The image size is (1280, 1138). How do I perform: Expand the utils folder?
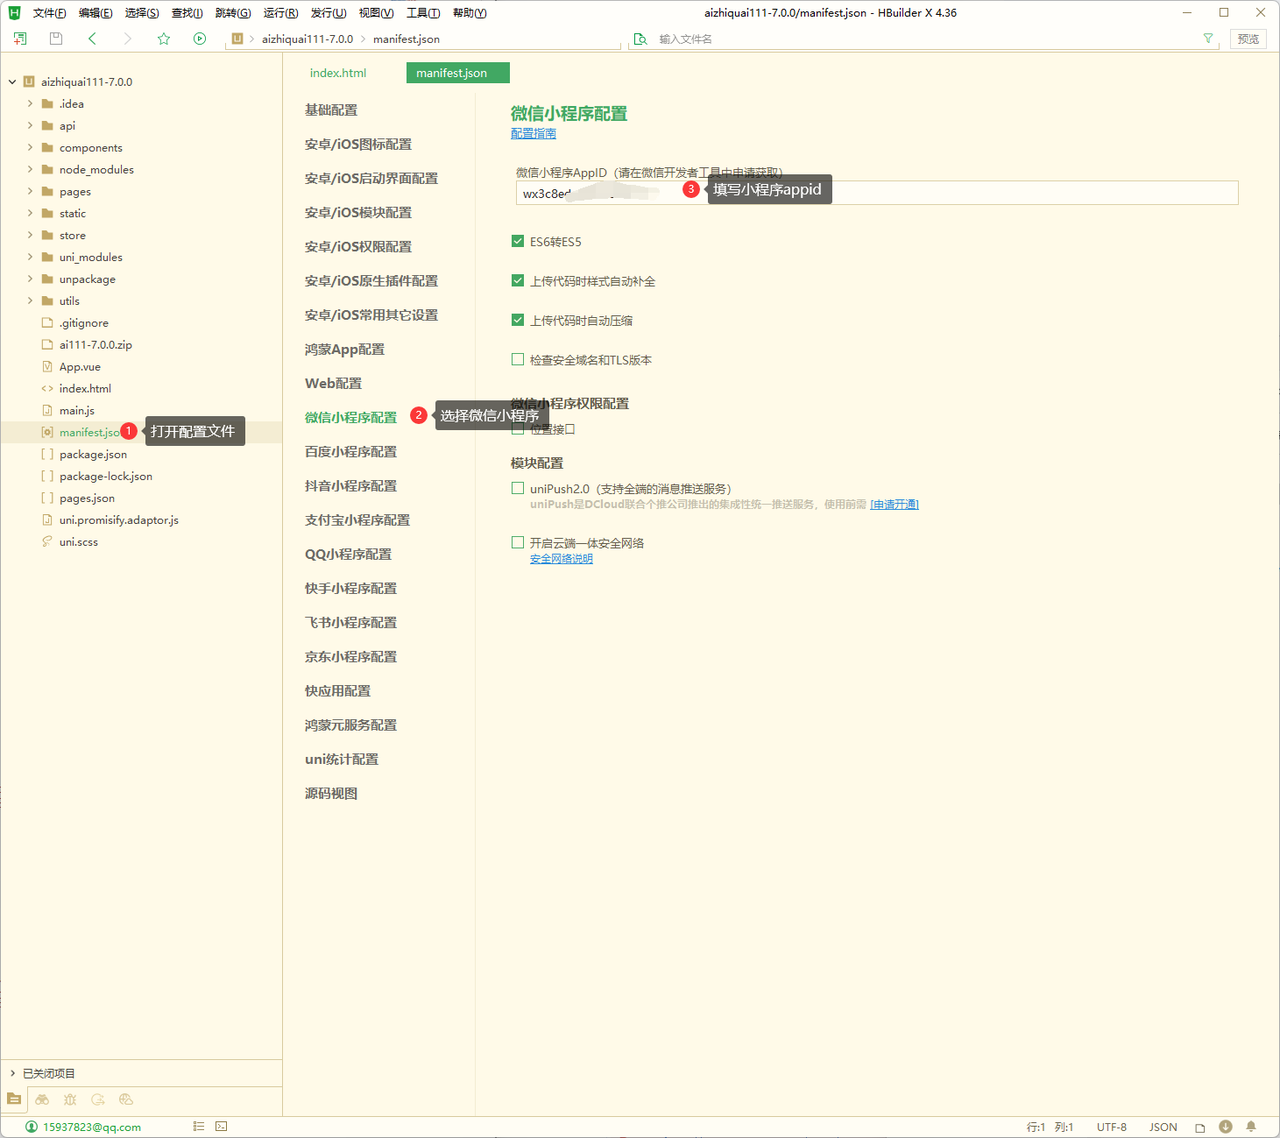(30, 300)
